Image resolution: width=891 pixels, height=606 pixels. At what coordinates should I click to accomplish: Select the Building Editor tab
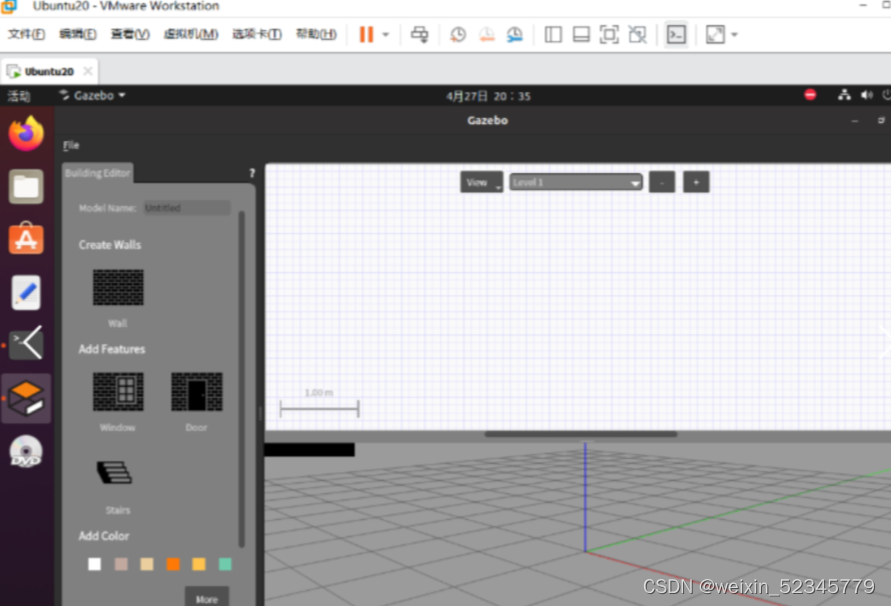98,173
